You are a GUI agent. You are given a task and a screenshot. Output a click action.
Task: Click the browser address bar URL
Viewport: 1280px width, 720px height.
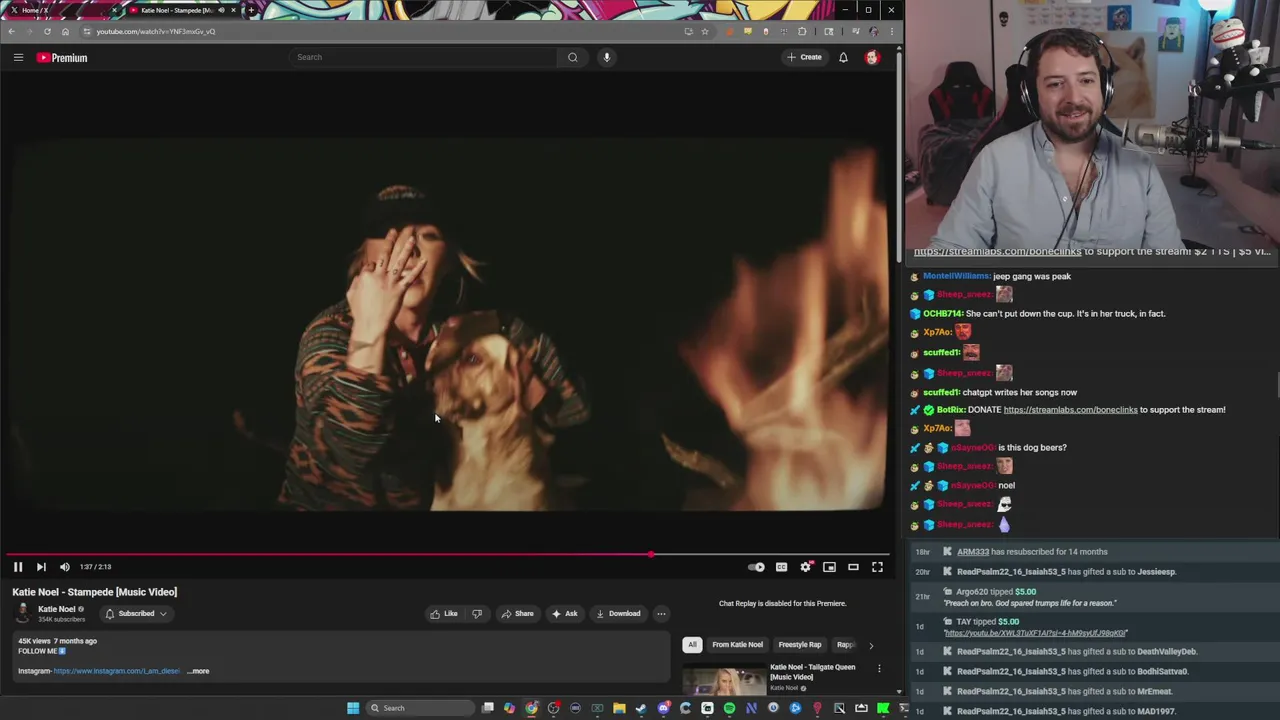coord(156,31)
